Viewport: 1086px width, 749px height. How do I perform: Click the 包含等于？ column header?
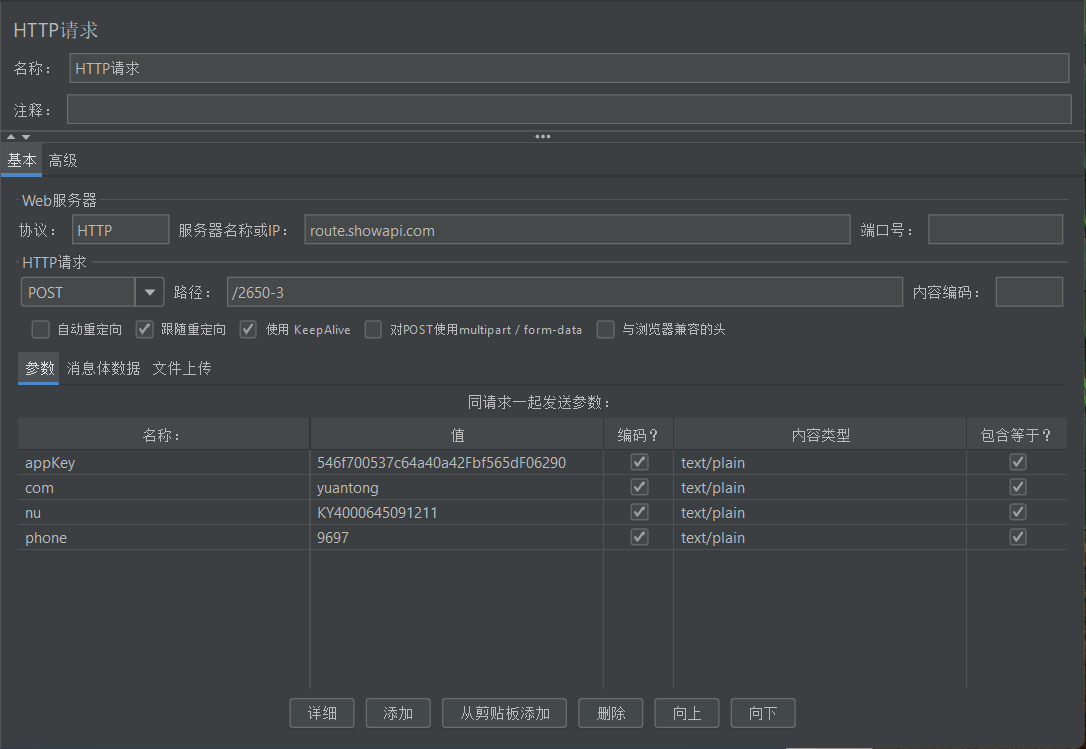point(1017,434)
